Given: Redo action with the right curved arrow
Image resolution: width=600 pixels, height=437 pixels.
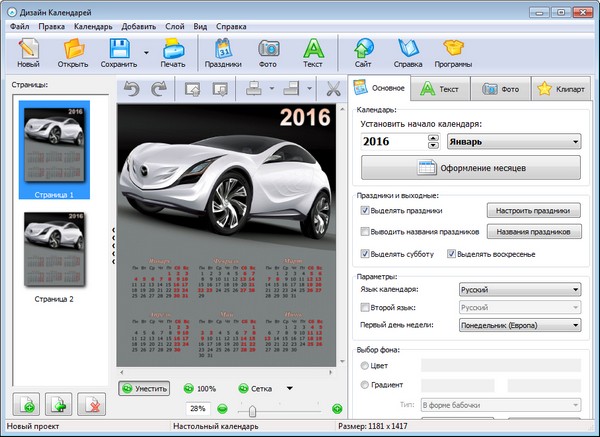Looking at the screenshot, I should pyautogui.click(x=159, y=89).
